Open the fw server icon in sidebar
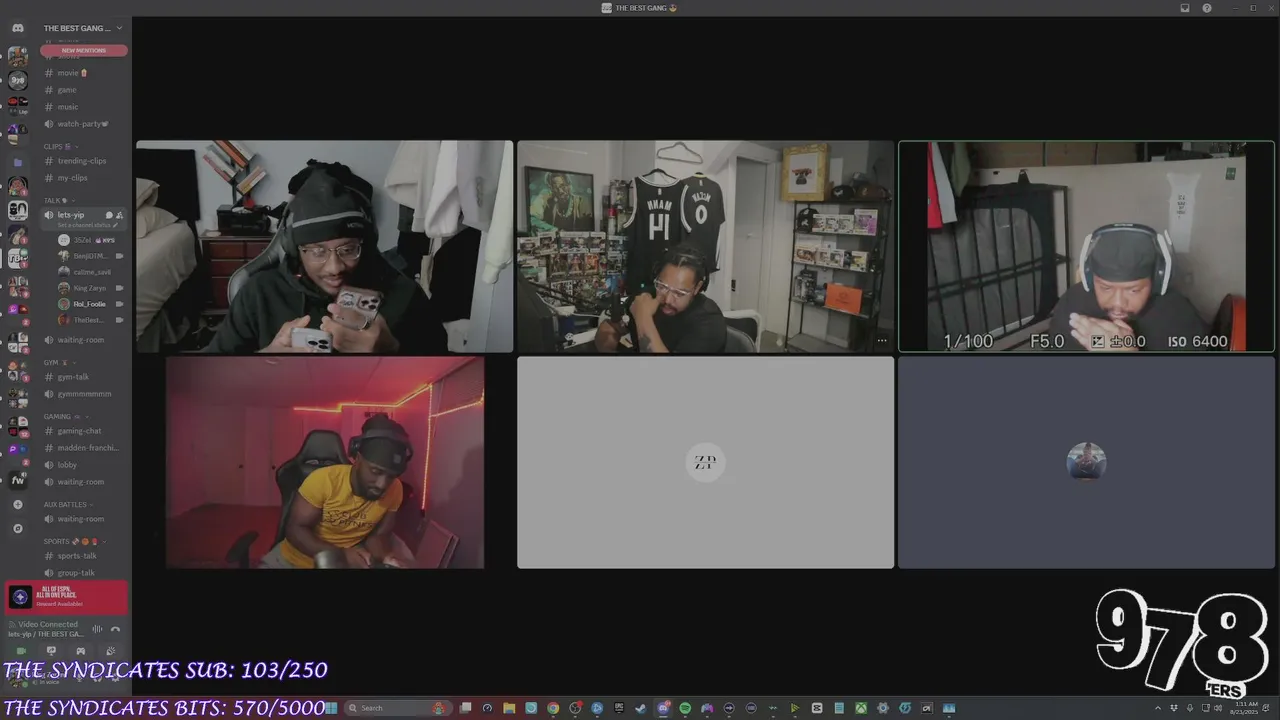The height and width of the screenshot is (720, 1280). pyautogui.click(x=17, y=480)
